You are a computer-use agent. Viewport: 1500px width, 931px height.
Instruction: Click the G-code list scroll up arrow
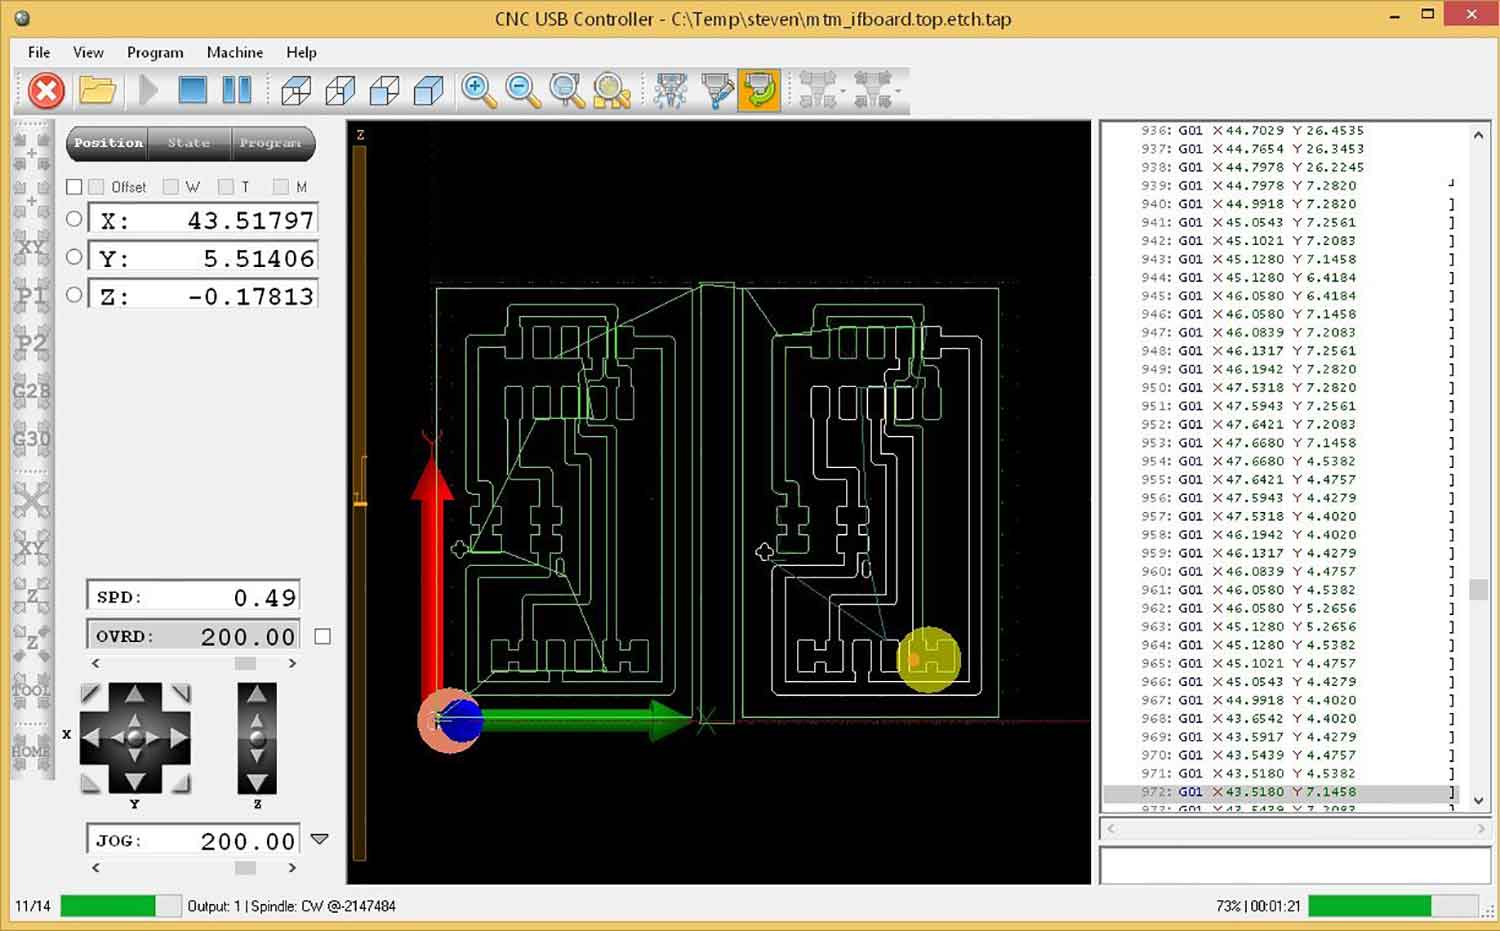pos(1478,134)
